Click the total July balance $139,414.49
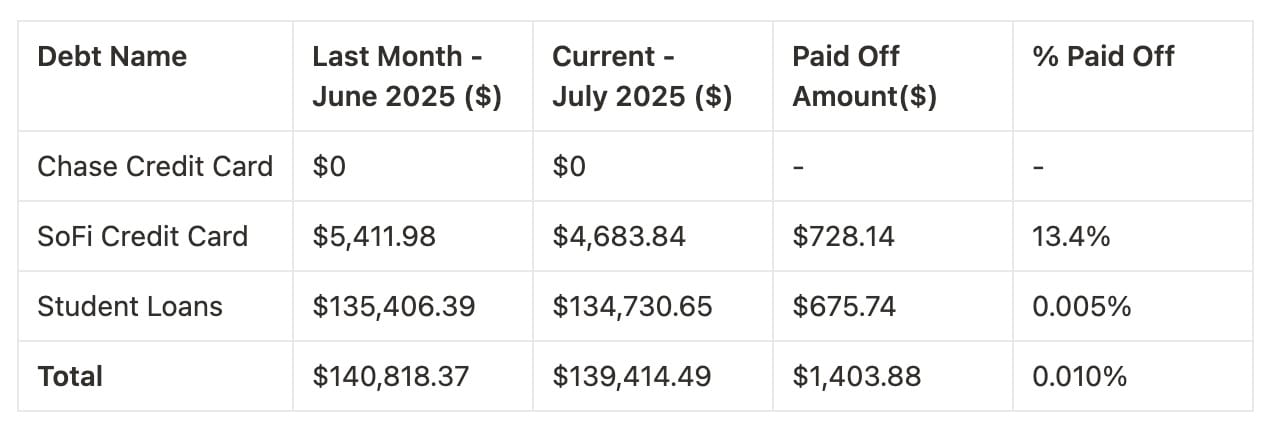Screen dimensions: 1272x434 point(631,376)
